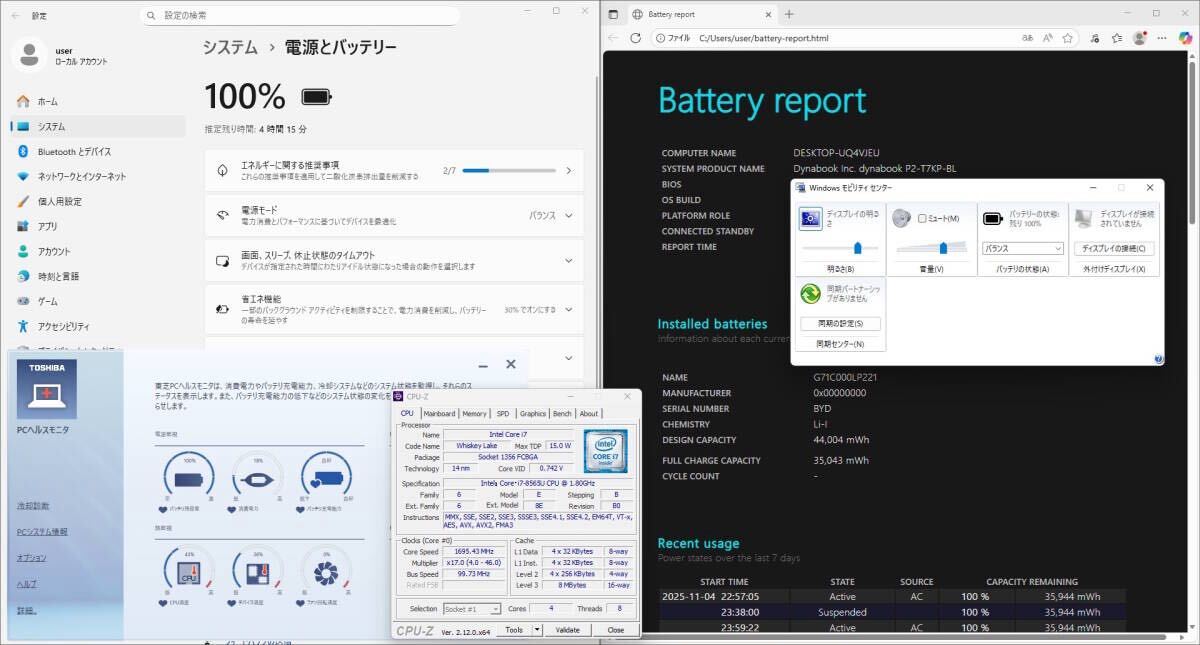This screenshot has height=645, width=1200.
Task: Expand 画面、スリープ、休止状態のタイムアウト section
Action: (x=568, y=260)
